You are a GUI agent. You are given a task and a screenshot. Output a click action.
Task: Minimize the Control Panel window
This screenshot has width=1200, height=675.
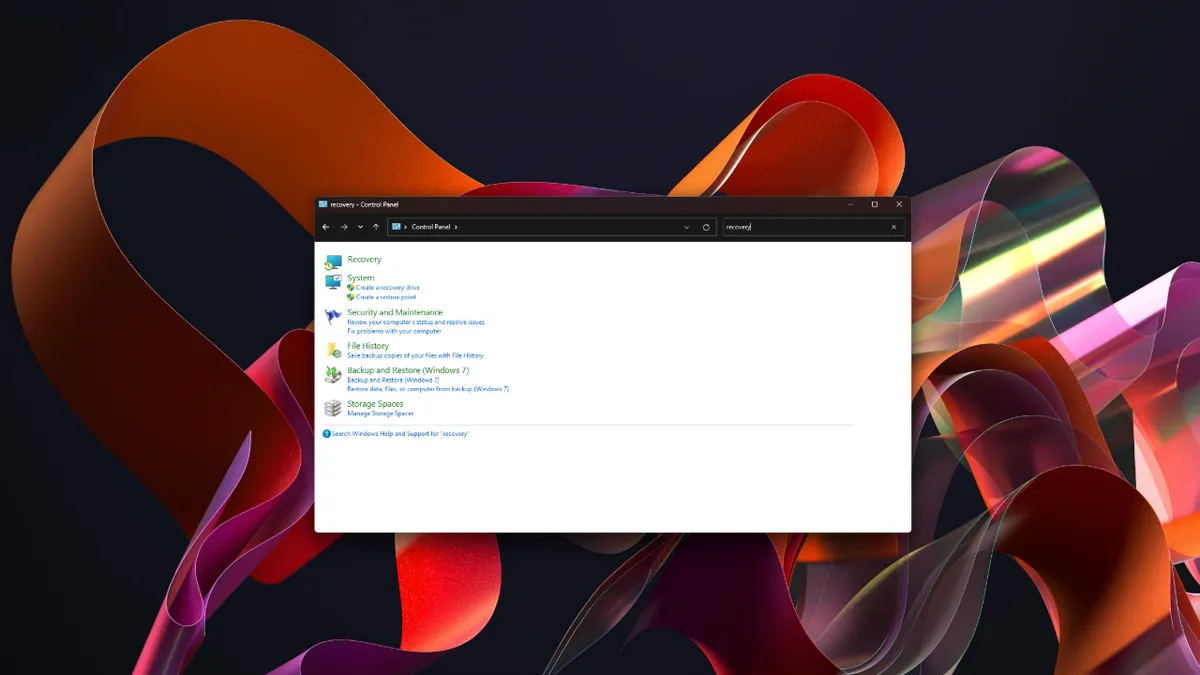(x=851, y=204)
